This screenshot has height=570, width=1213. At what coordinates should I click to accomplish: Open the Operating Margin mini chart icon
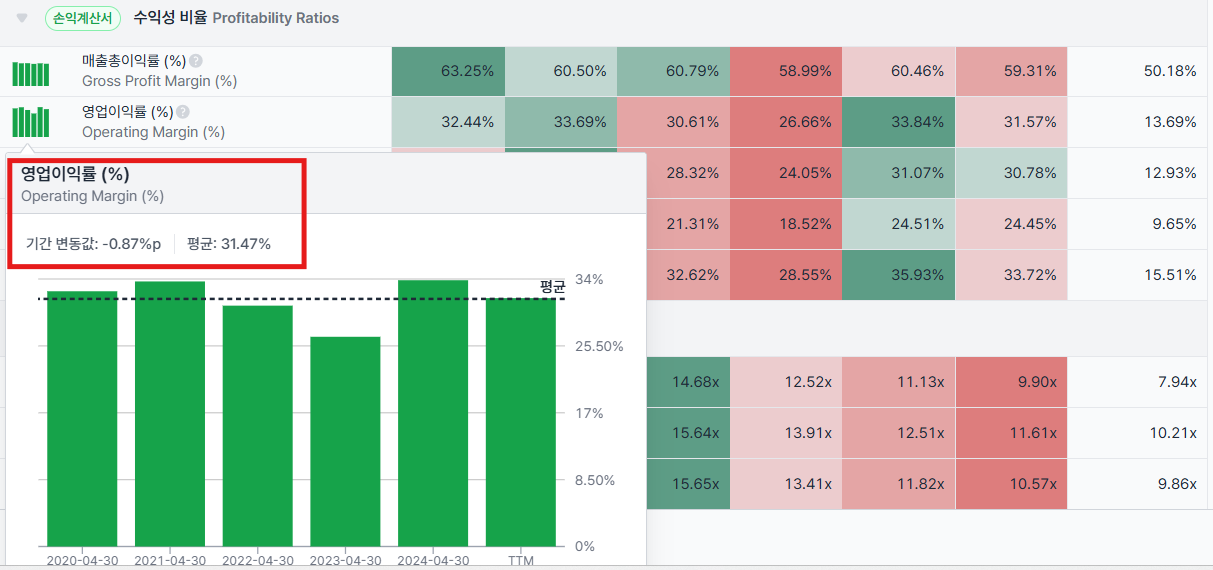(30, 122)
